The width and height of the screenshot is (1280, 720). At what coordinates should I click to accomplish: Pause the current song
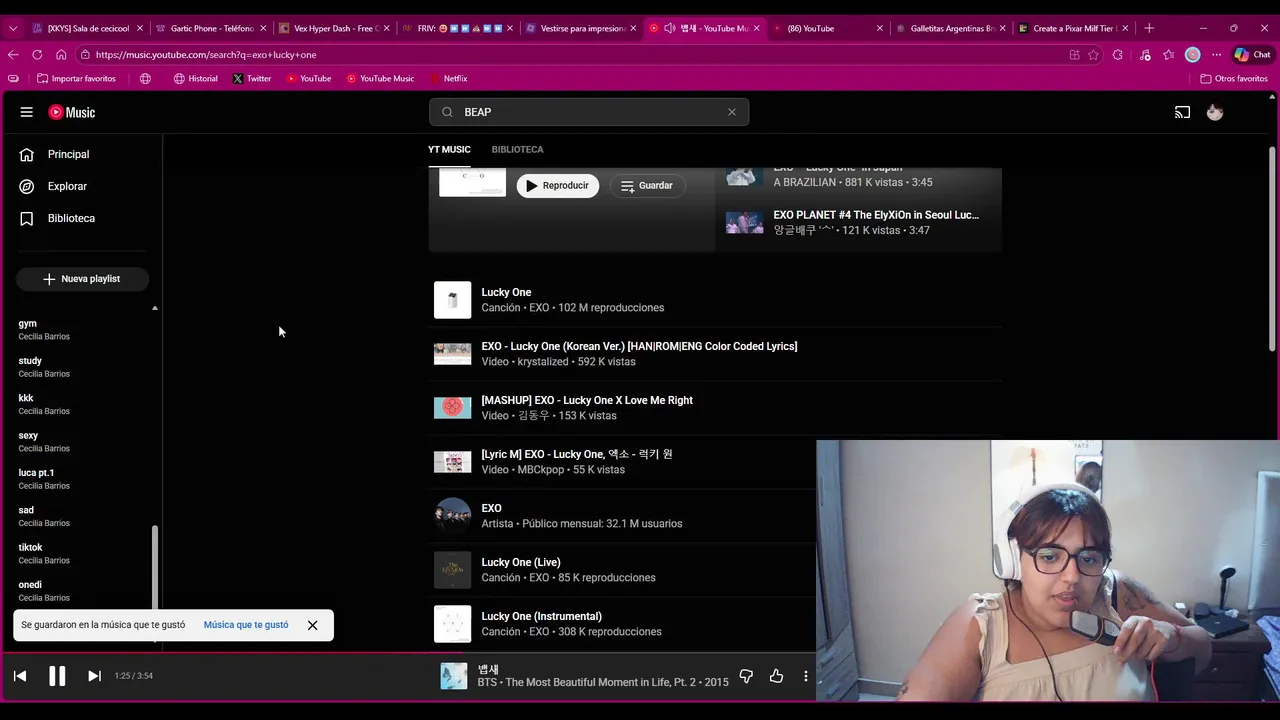[57, 676]
